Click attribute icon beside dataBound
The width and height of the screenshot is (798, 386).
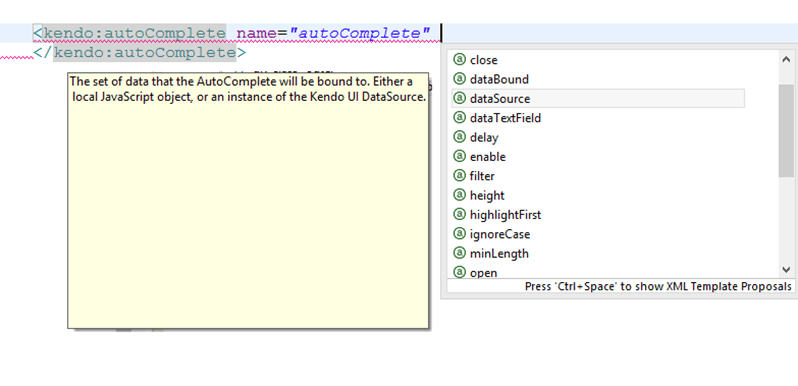(x=460, y=79)
